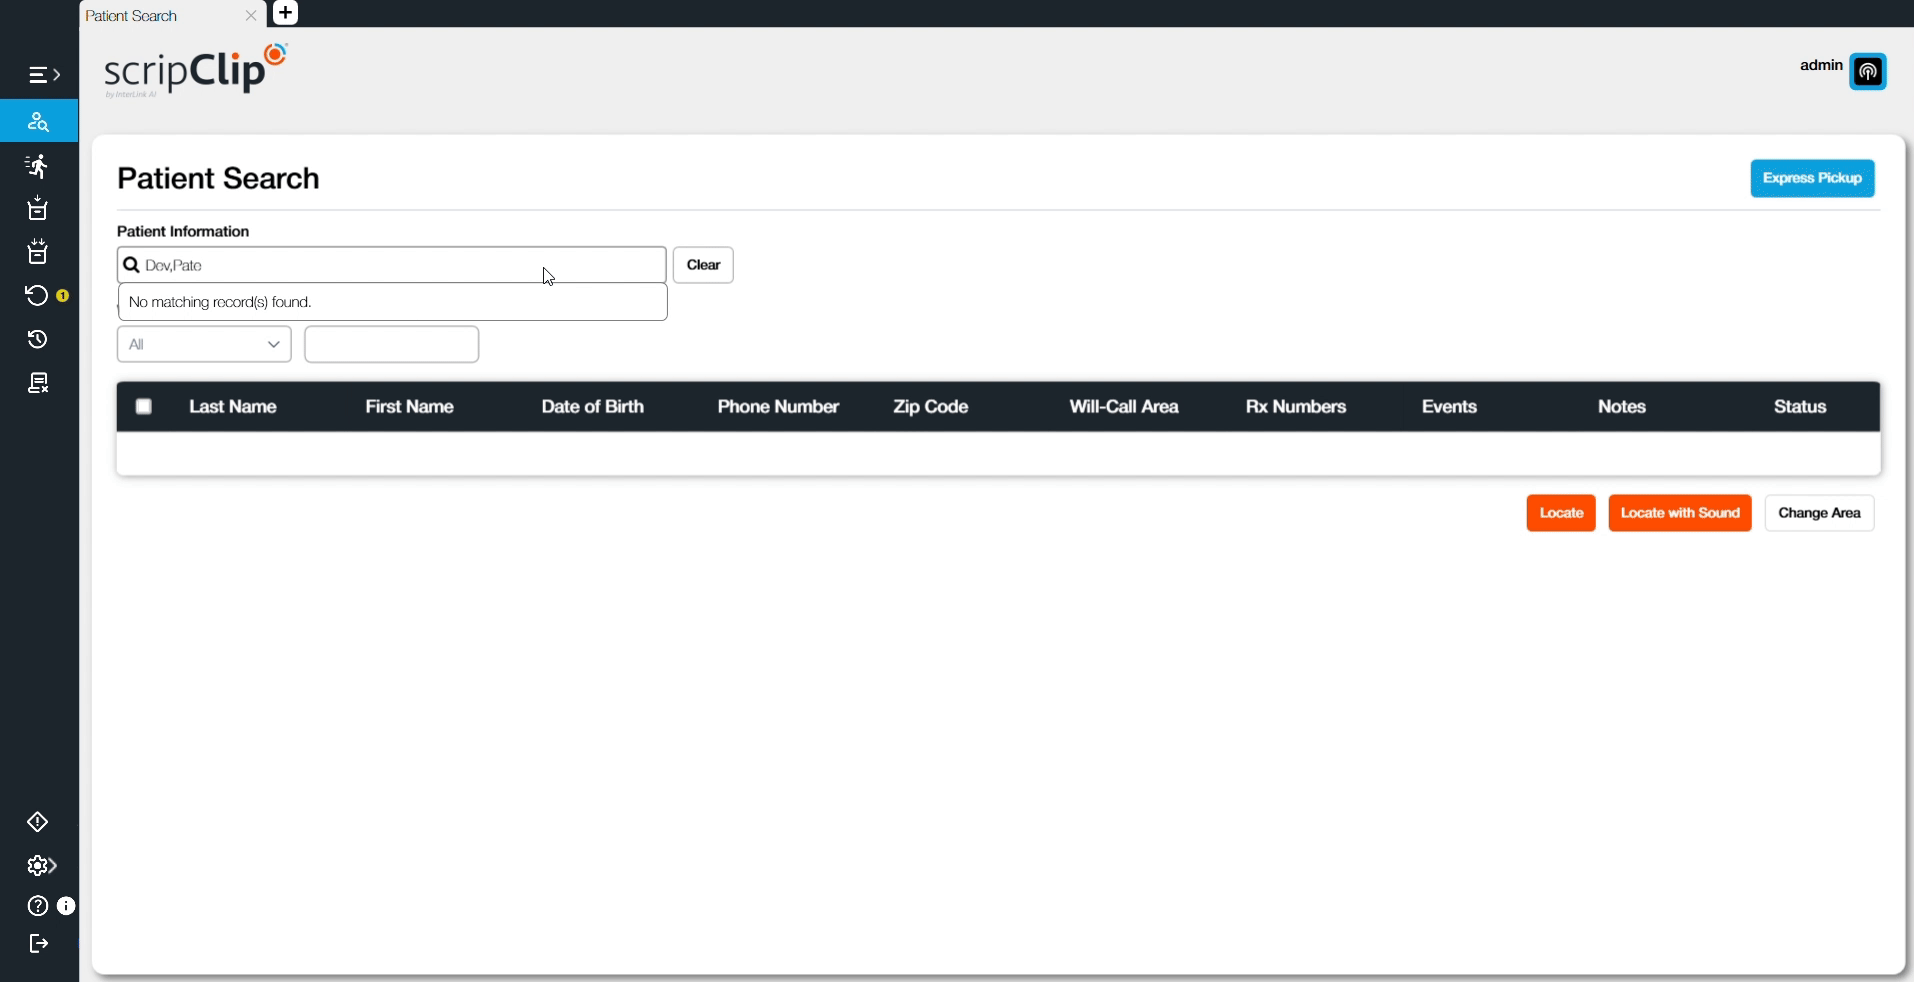1914x982 pixels.
Task: Click the log out icon
Action: 38,944
